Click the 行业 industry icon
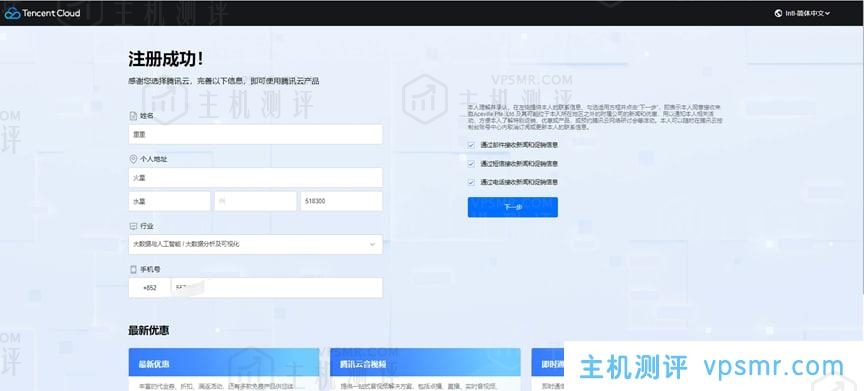Screen dimensions: 864x391 [133, 226]
